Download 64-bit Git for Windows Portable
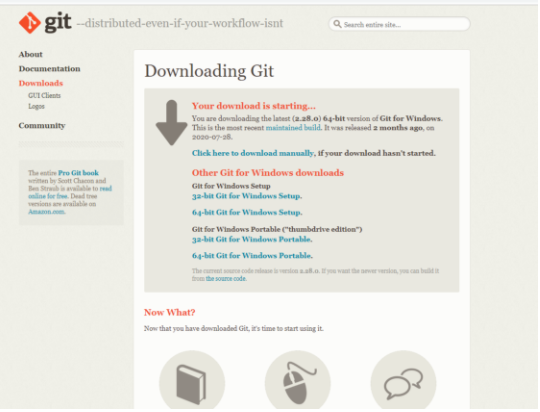 [252, 256]
